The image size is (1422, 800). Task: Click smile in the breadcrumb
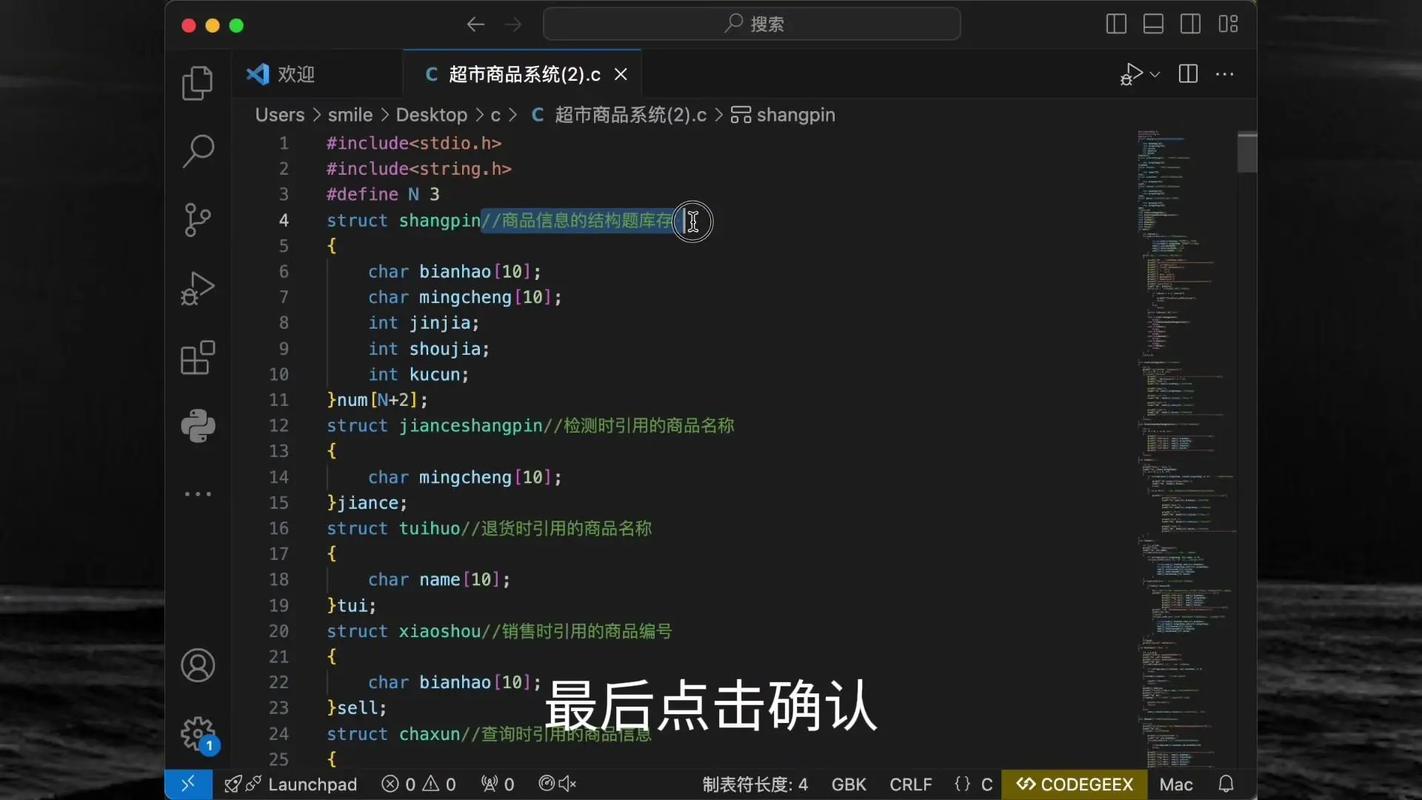pyautogui.click(x=350, y=115)
